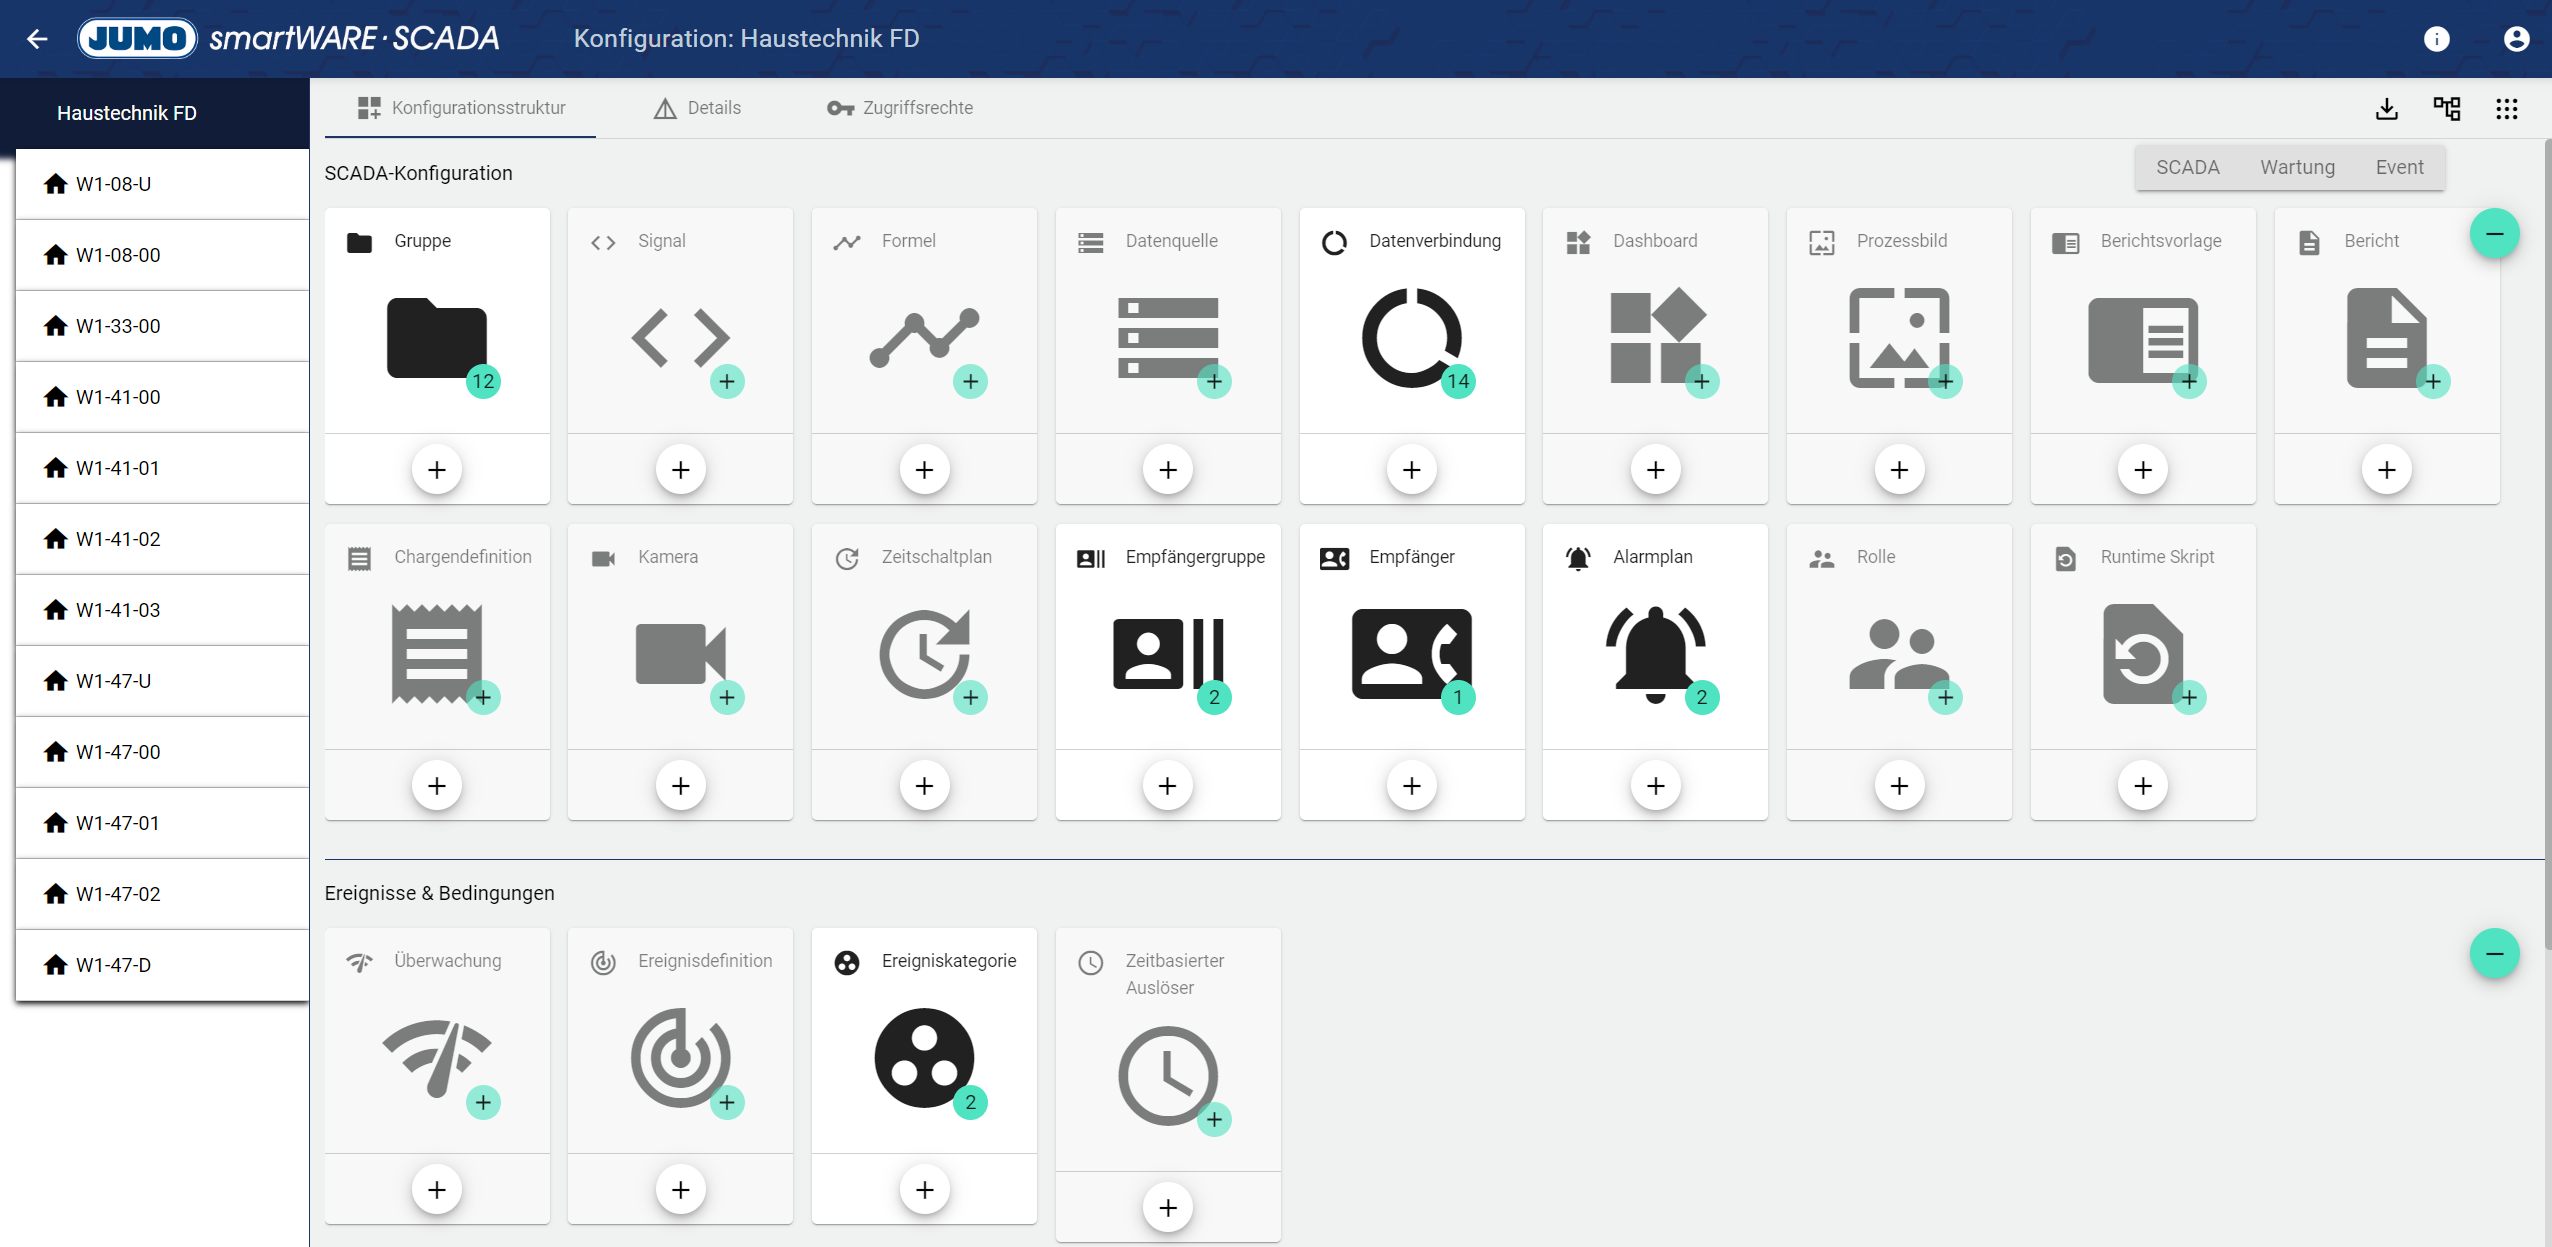Switch to the Zugriffsrechte tab
The height and width of the screenshot is (1247, 2552).
click(900, 108)
